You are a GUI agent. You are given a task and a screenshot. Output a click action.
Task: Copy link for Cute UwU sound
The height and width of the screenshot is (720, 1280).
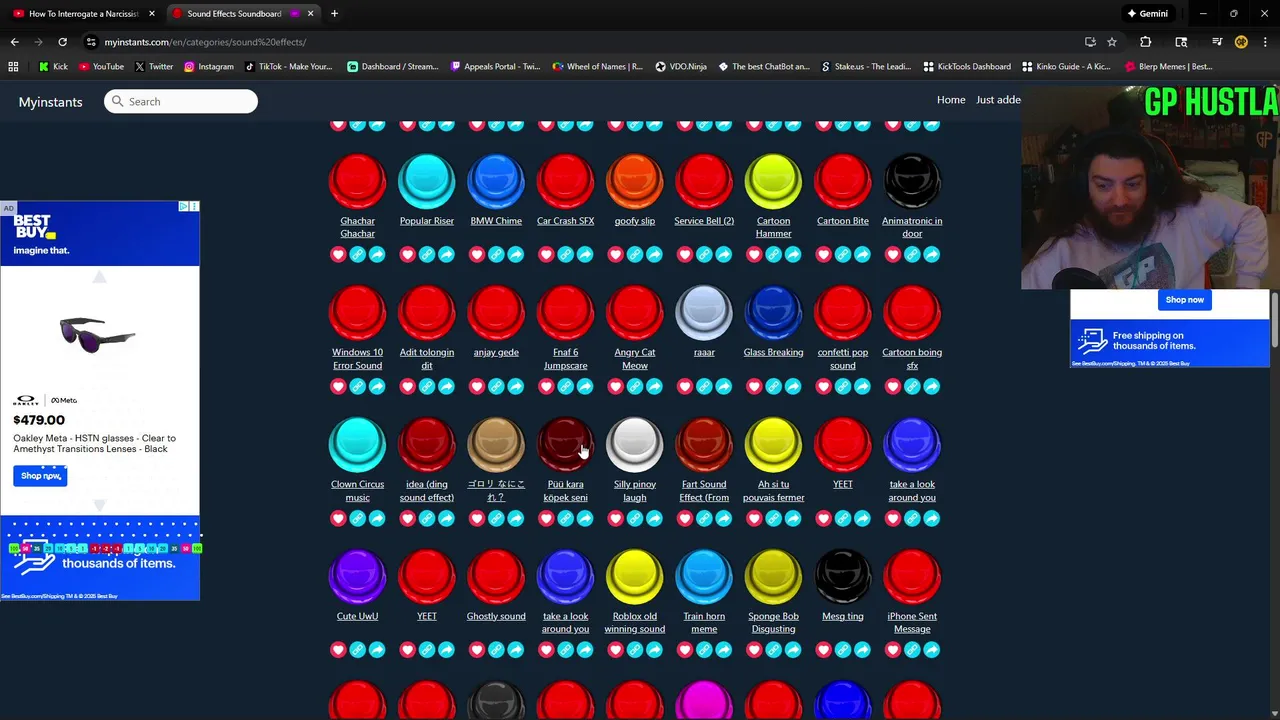357,650
